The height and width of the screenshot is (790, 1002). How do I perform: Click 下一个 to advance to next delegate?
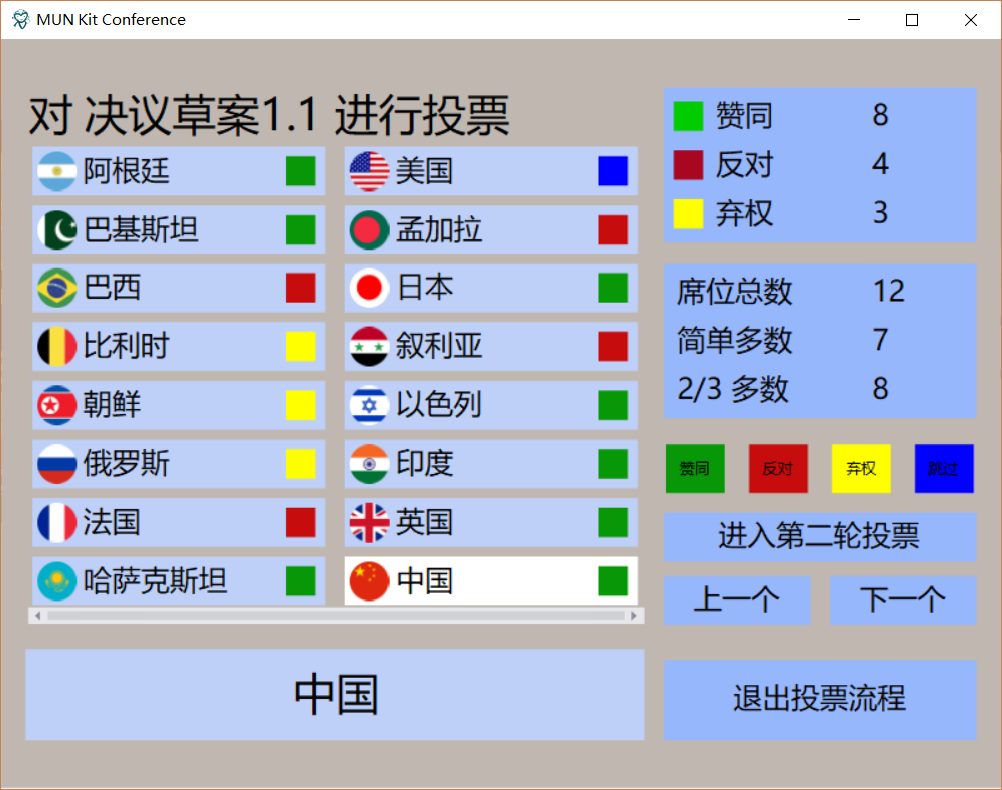pos(902,600)
